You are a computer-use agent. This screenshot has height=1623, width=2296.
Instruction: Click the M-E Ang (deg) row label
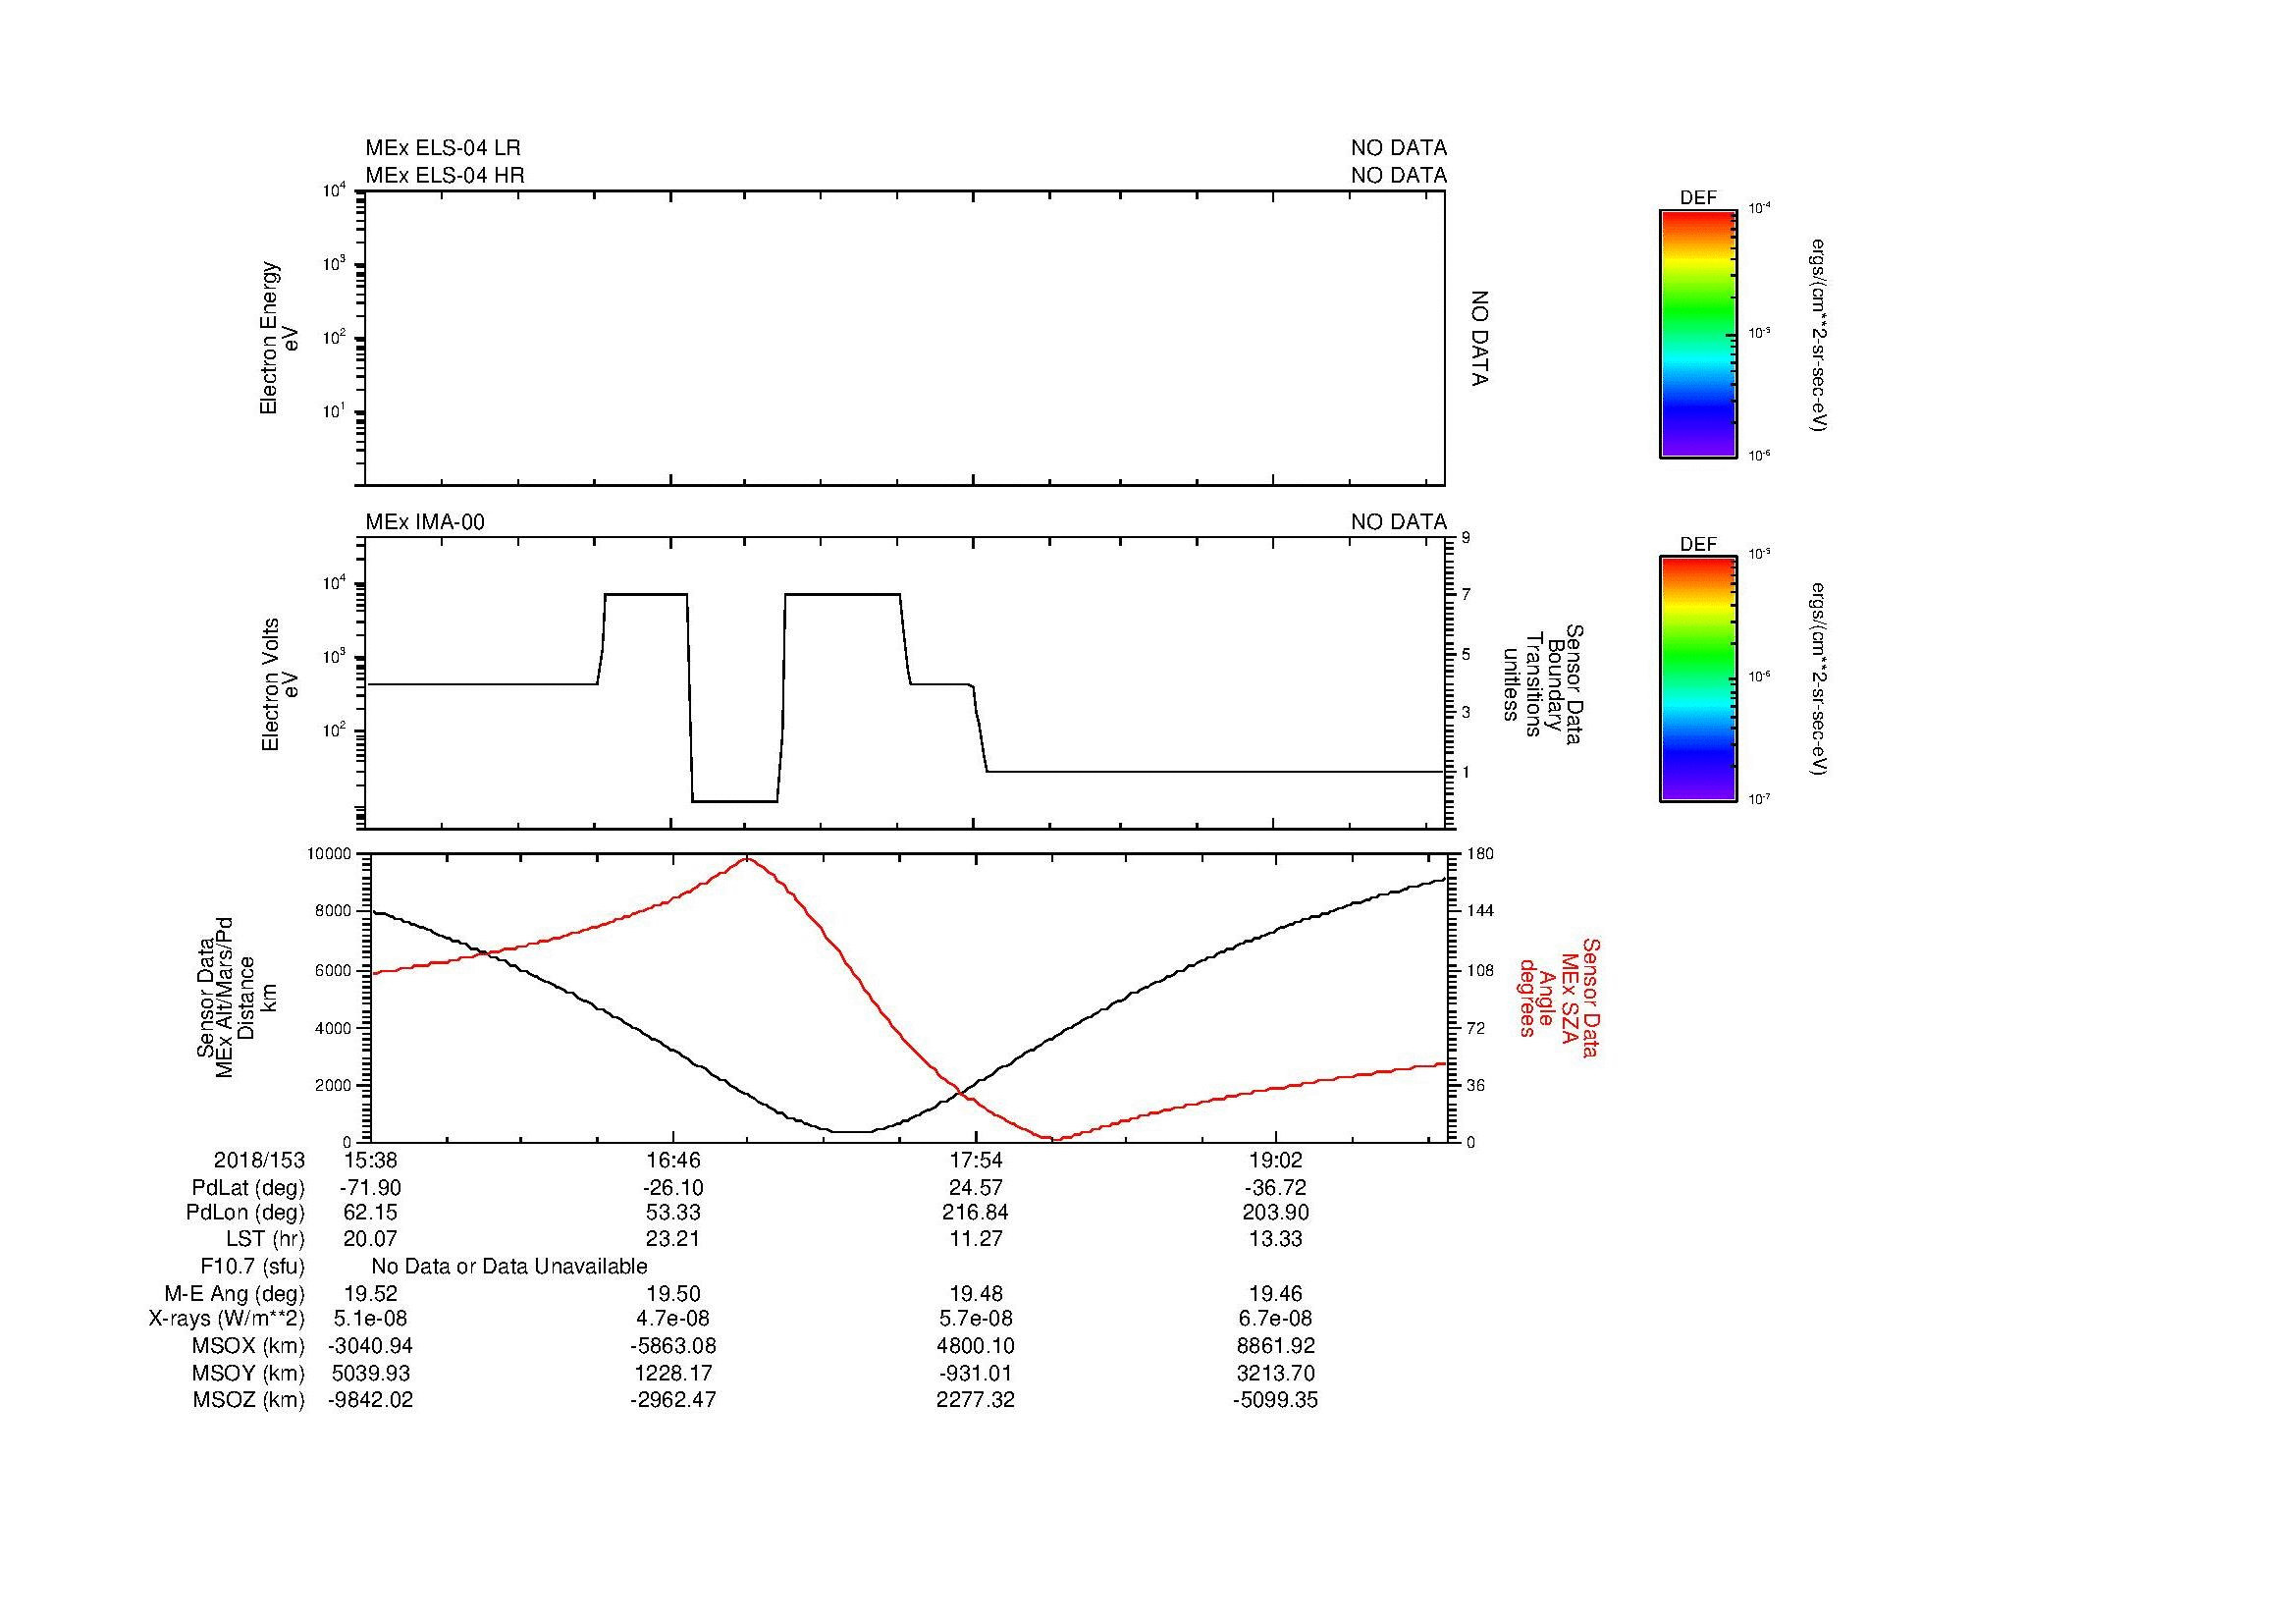click(234, 1293)
